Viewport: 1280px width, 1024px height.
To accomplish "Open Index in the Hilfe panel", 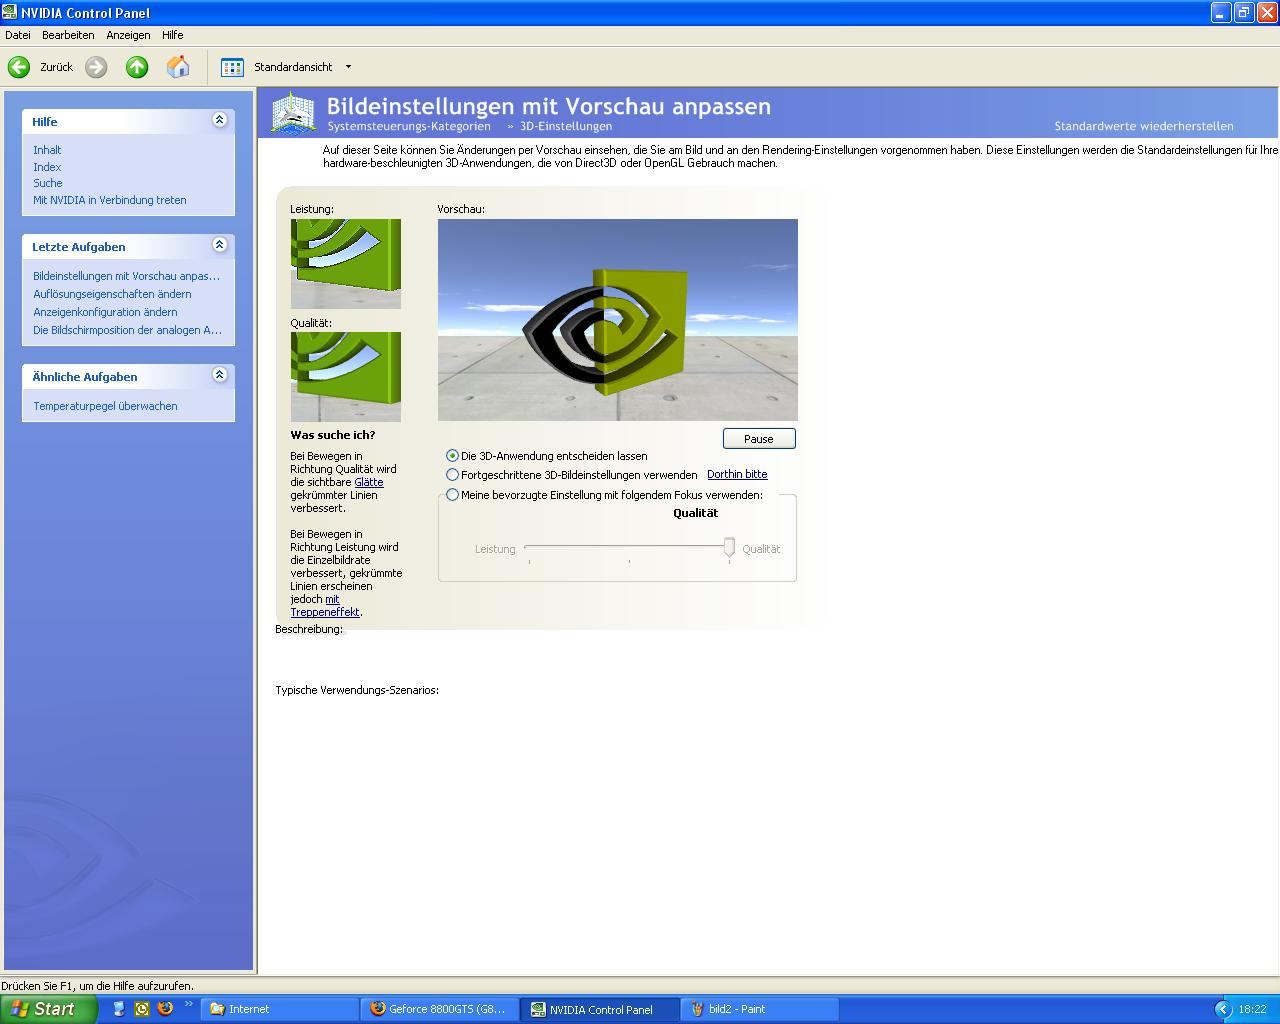I will [x=47, y=167].
